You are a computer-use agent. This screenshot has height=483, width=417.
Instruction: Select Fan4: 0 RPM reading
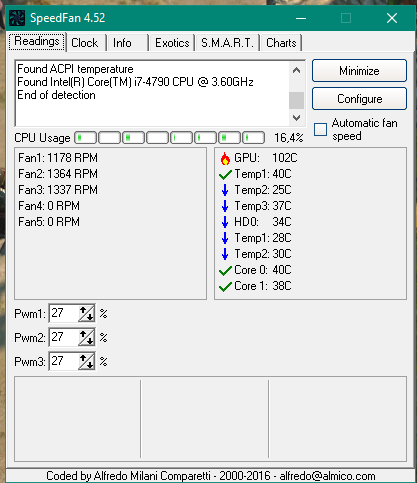[x=49, y=206]
